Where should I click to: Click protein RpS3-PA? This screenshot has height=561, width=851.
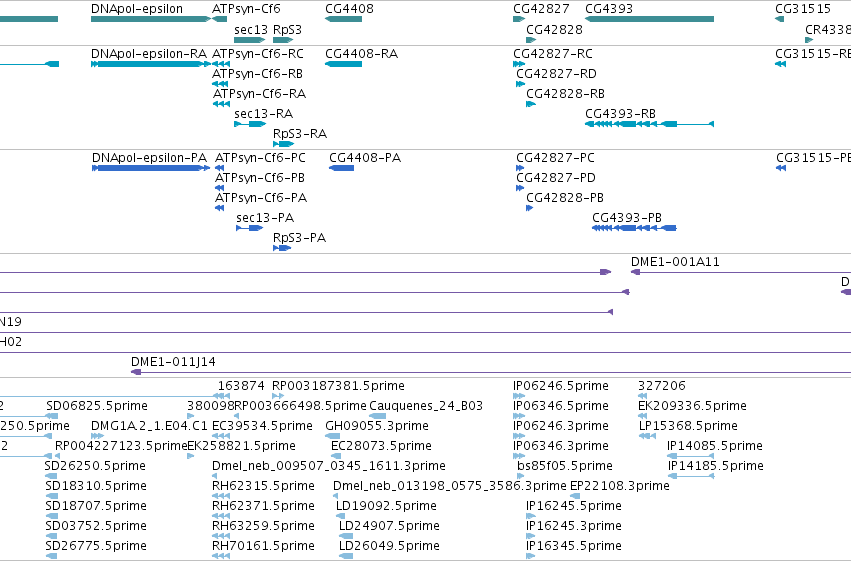pyautogui.click(x=299, y=238)
